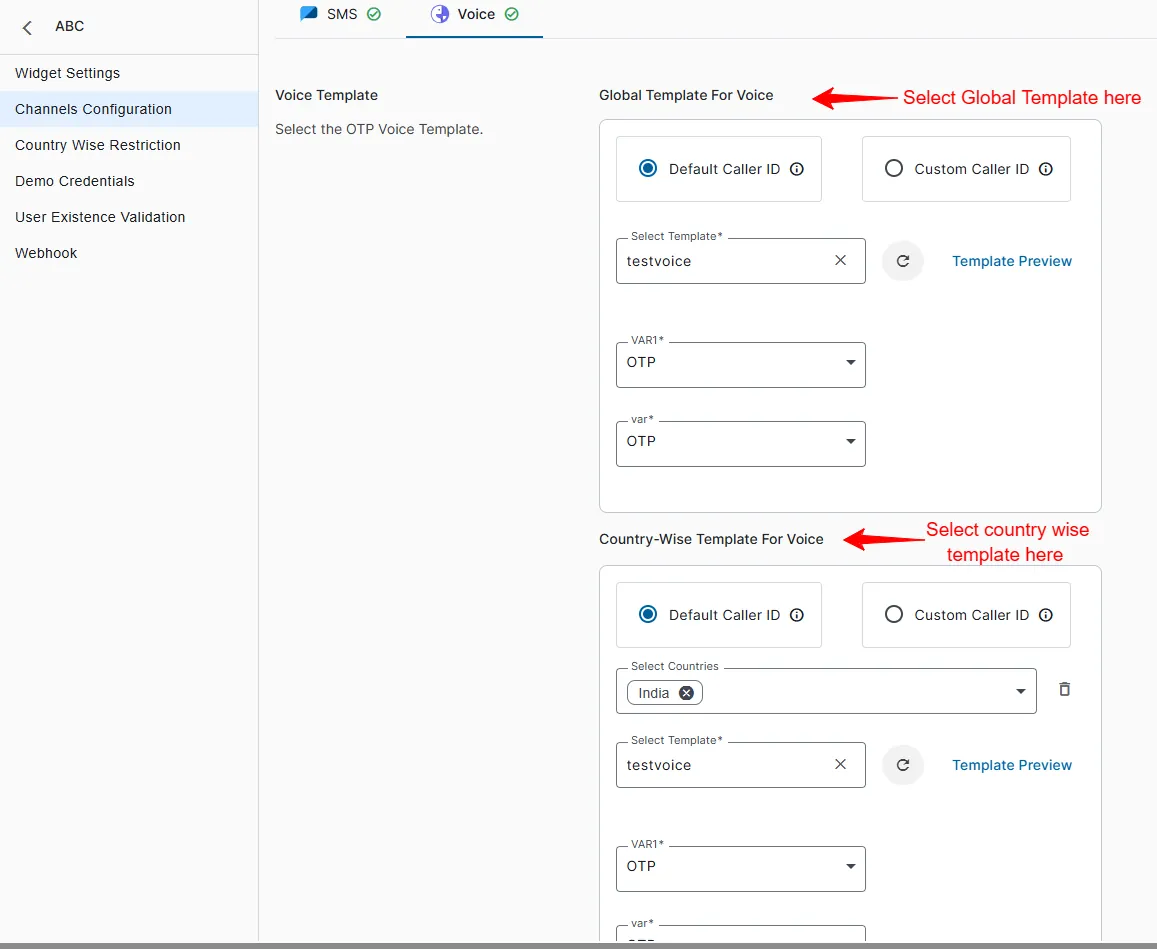
Task: Clear testvoice in Global Select Template field
Action: click(840, 260)
